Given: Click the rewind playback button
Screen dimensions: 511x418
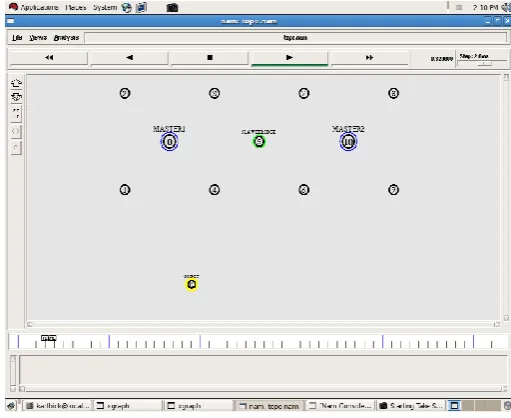Looking at the screenshot, I should point(49,58).
